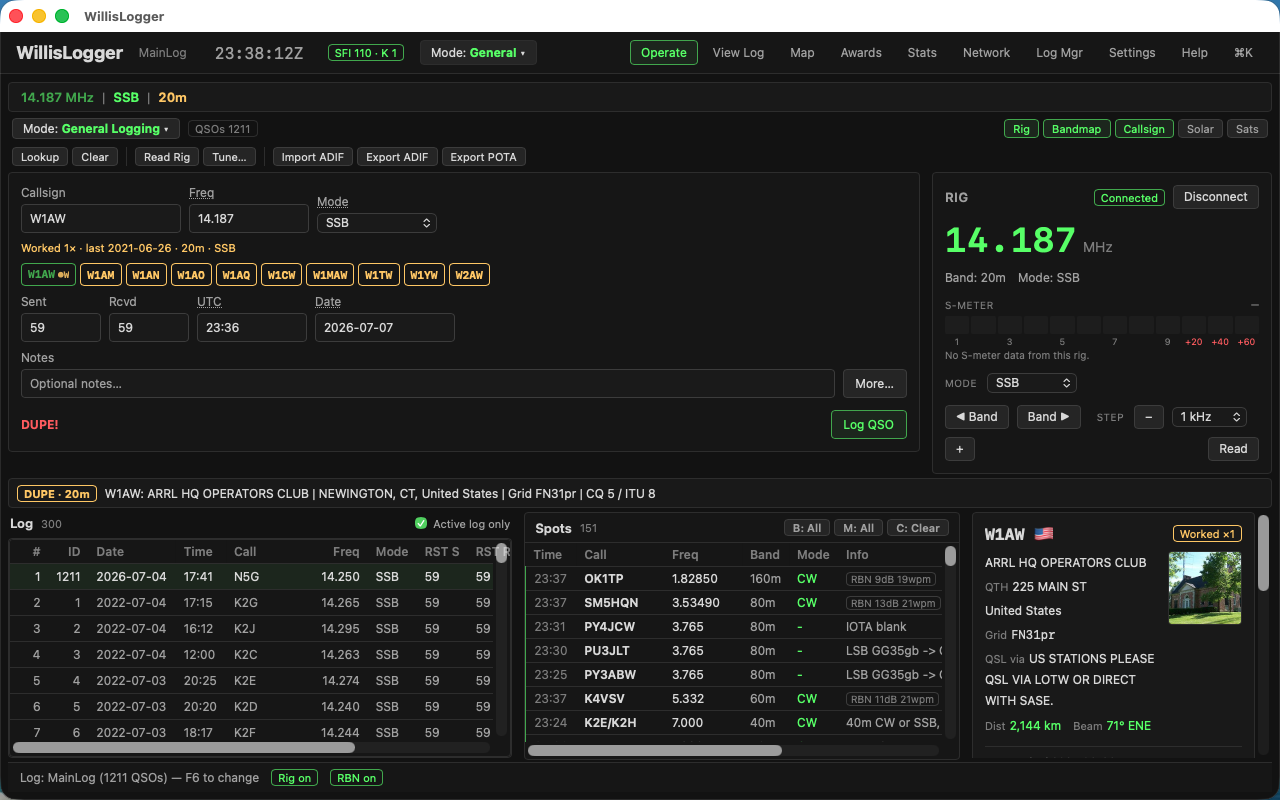Open the Help tab
Image resolution: width=1280 pixels, height=800 pixels.
(1194, 53)
